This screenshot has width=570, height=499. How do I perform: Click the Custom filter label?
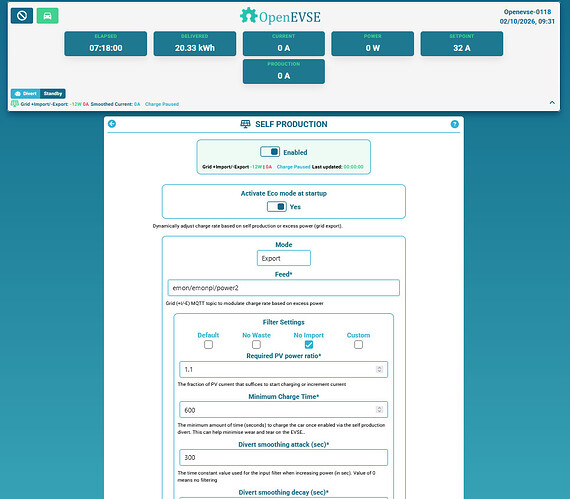click(358, 335)
